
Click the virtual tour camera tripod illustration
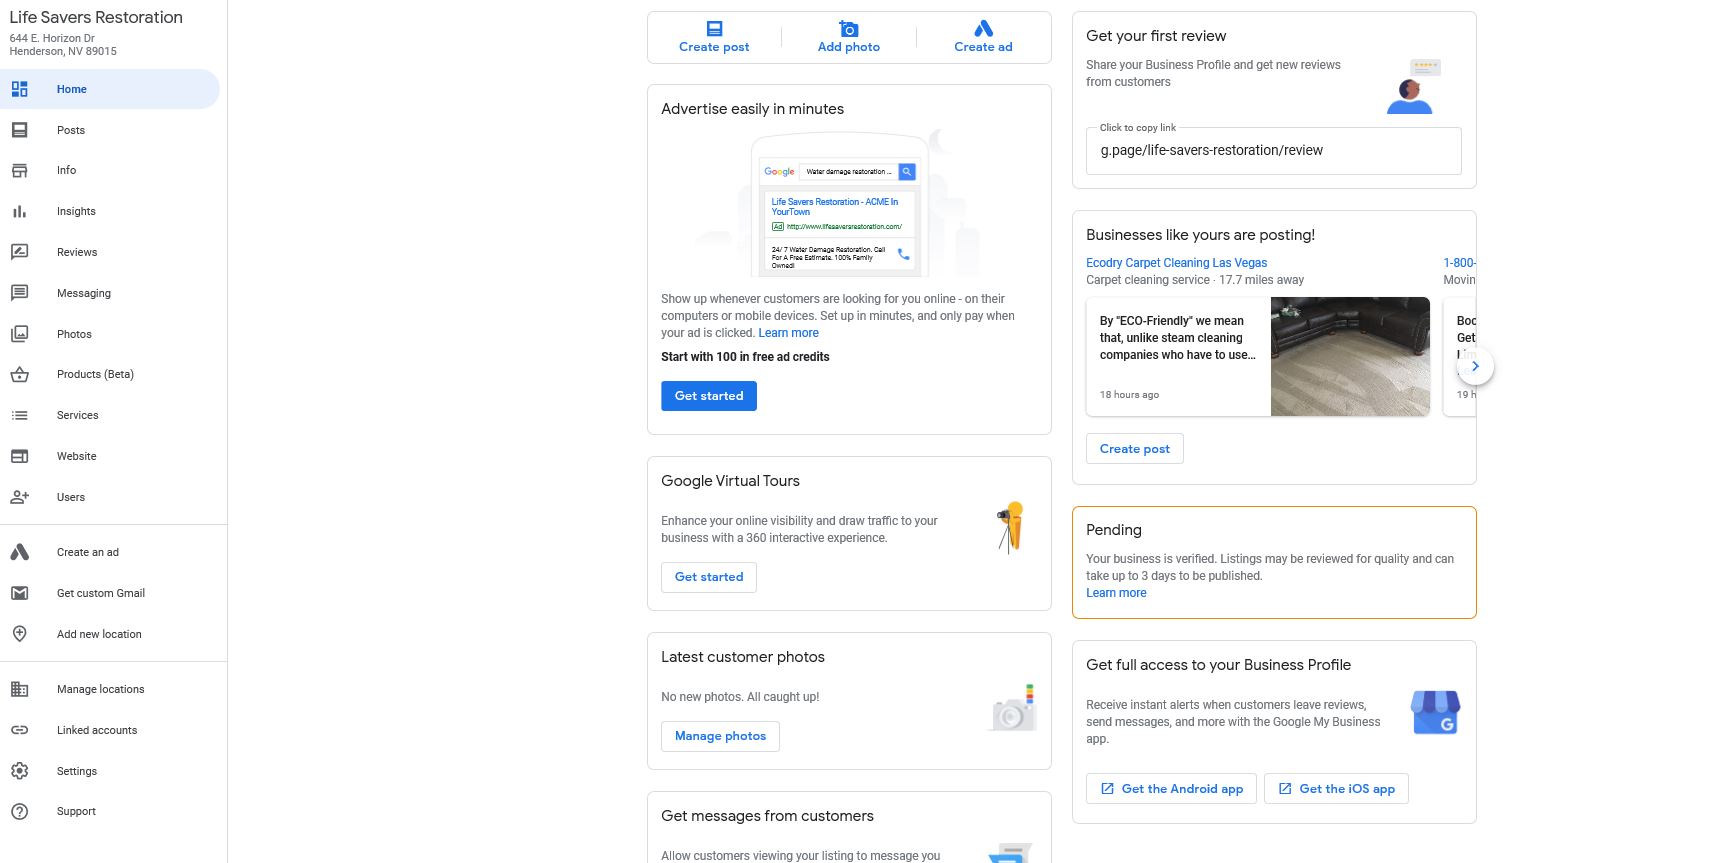[1012, 527]
